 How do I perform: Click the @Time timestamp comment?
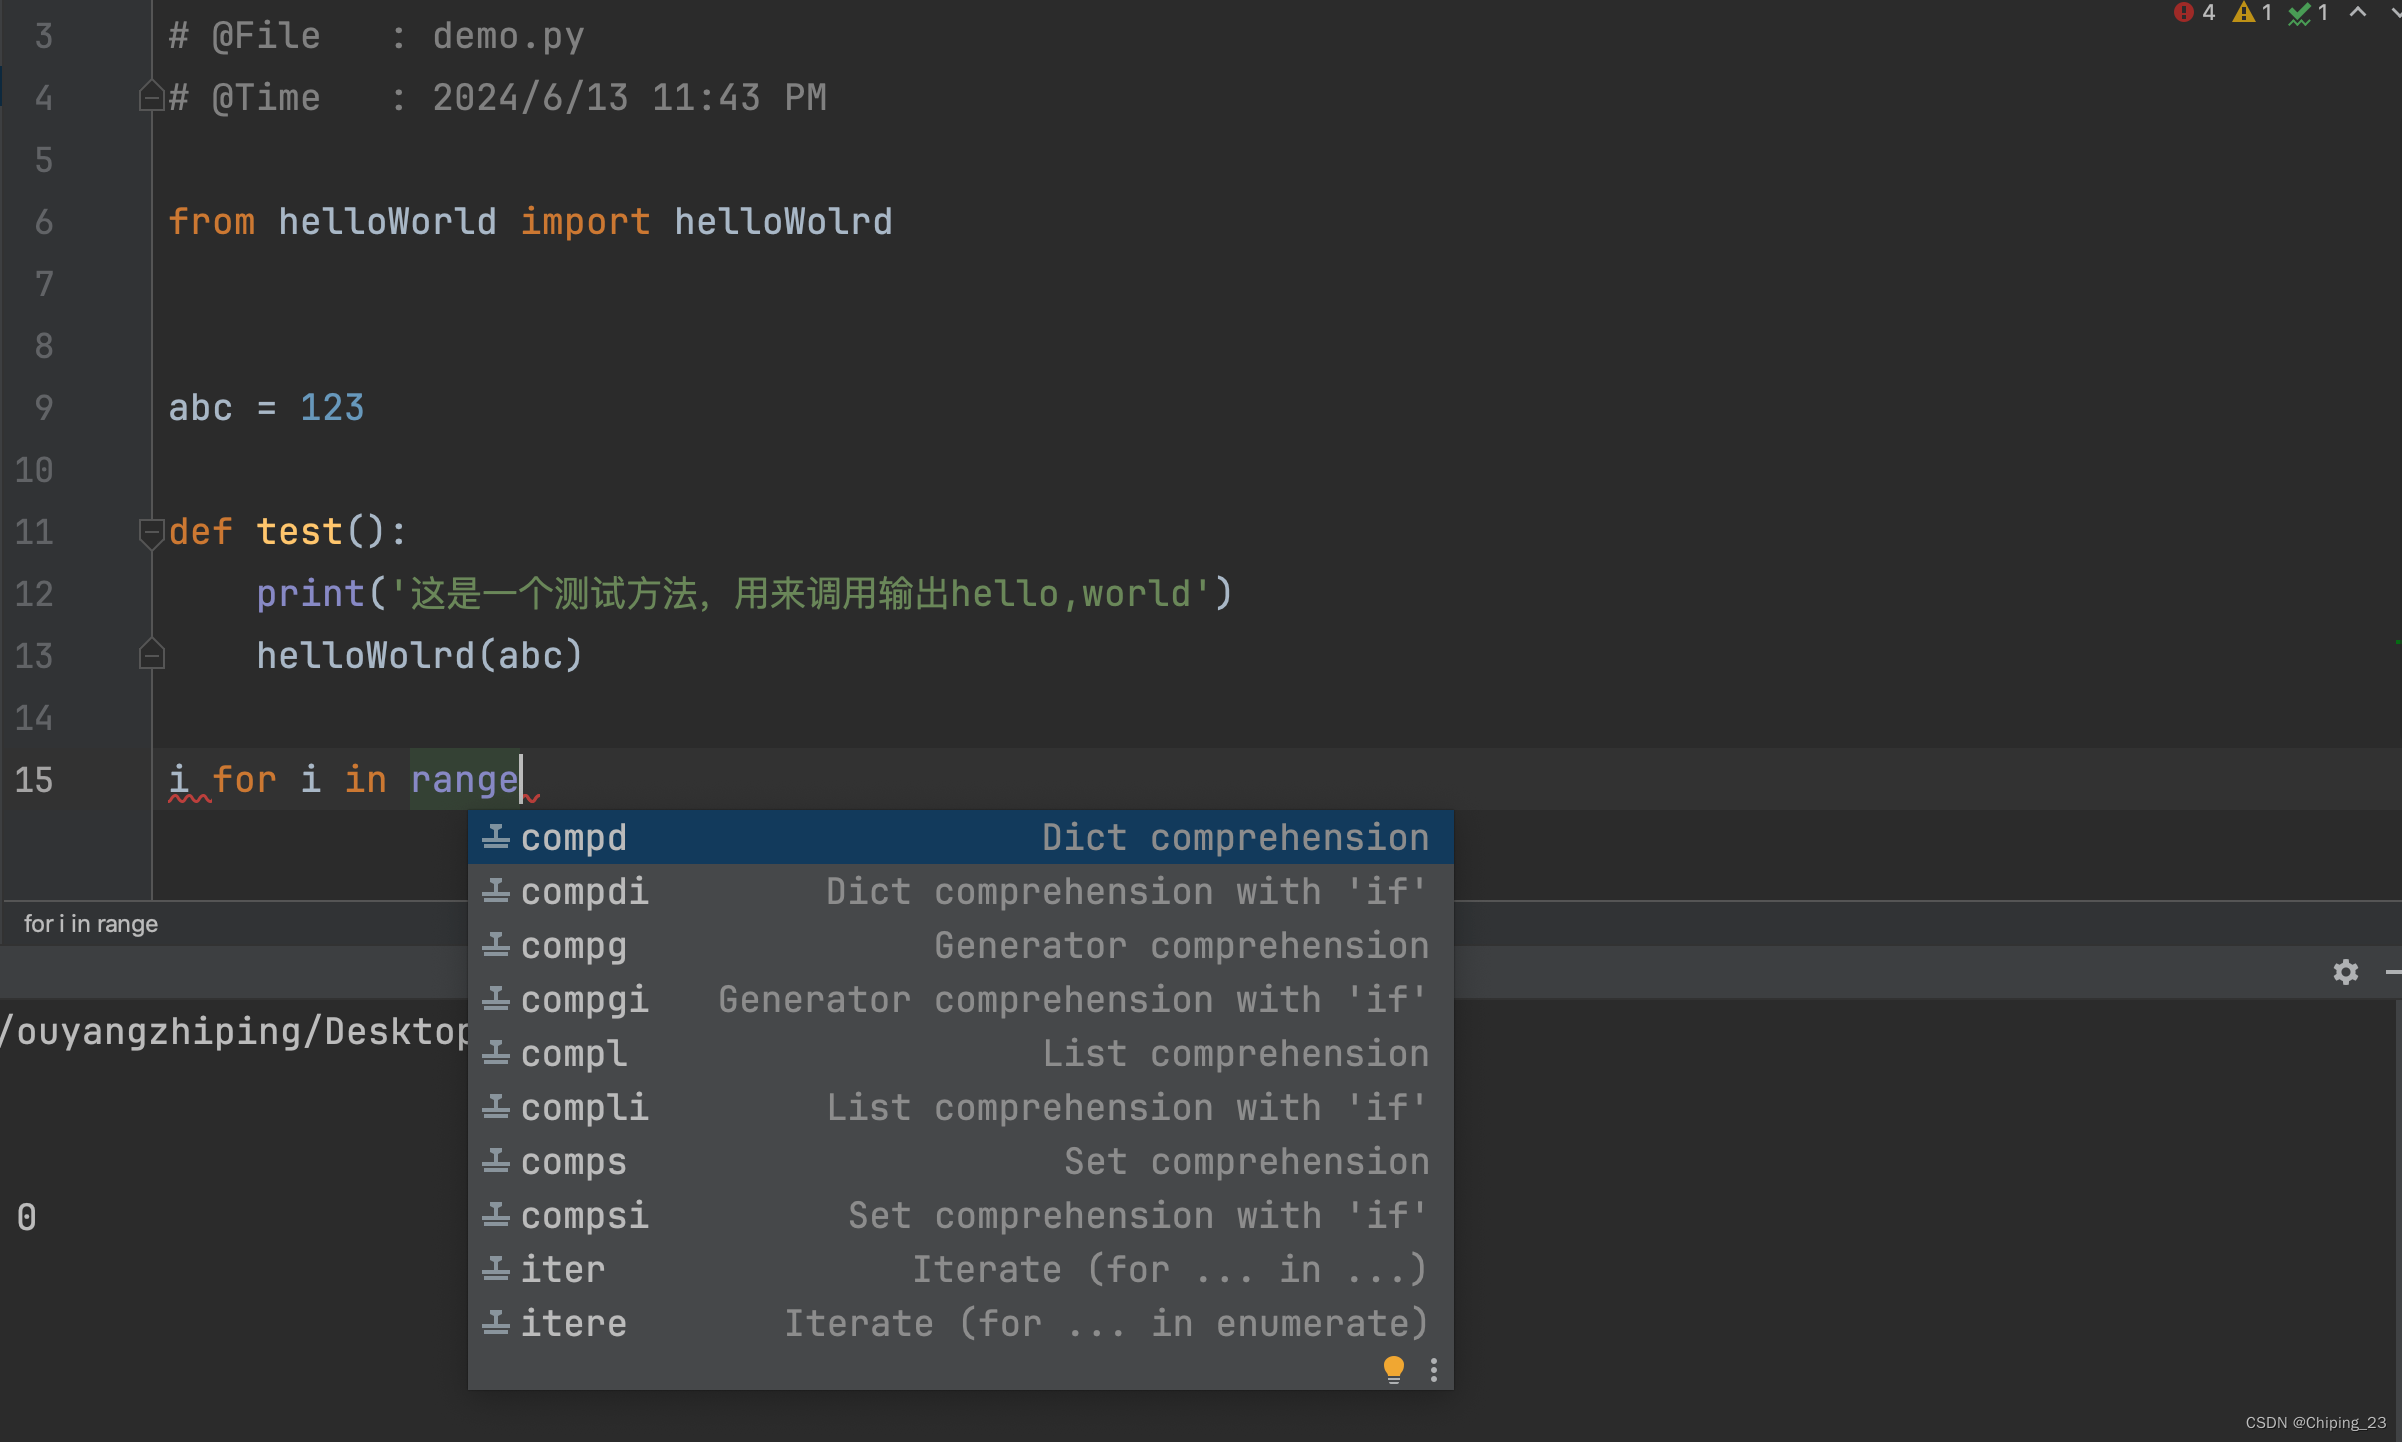click(498, 97)
